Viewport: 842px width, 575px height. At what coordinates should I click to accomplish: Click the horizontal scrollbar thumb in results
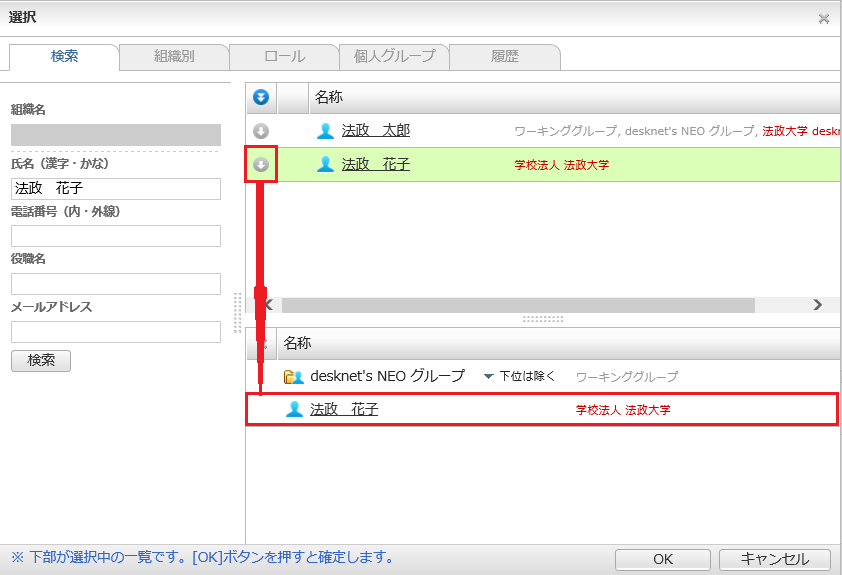click(518, 305)
